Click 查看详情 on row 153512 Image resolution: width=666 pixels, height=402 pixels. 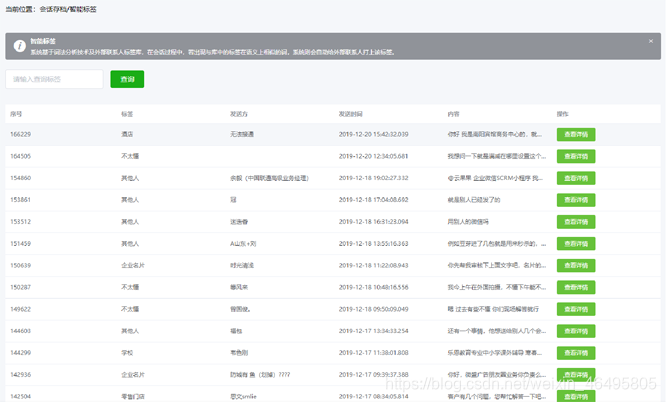(x=576, y=222)
